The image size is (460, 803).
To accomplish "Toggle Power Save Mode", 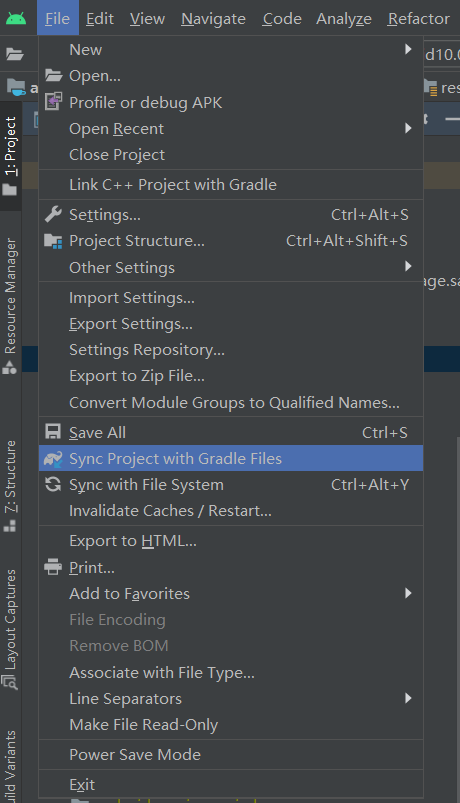I will [231, 754].
